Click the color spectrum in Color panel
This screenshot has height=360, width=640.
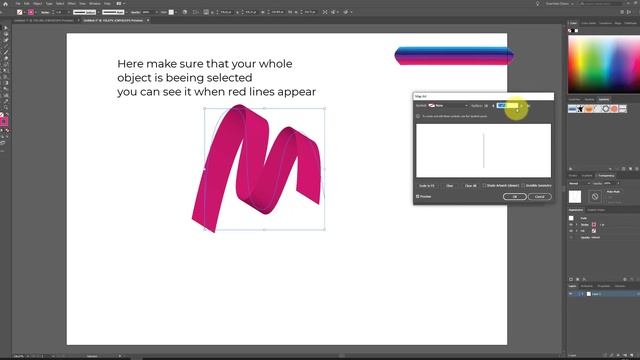point(604,64)
